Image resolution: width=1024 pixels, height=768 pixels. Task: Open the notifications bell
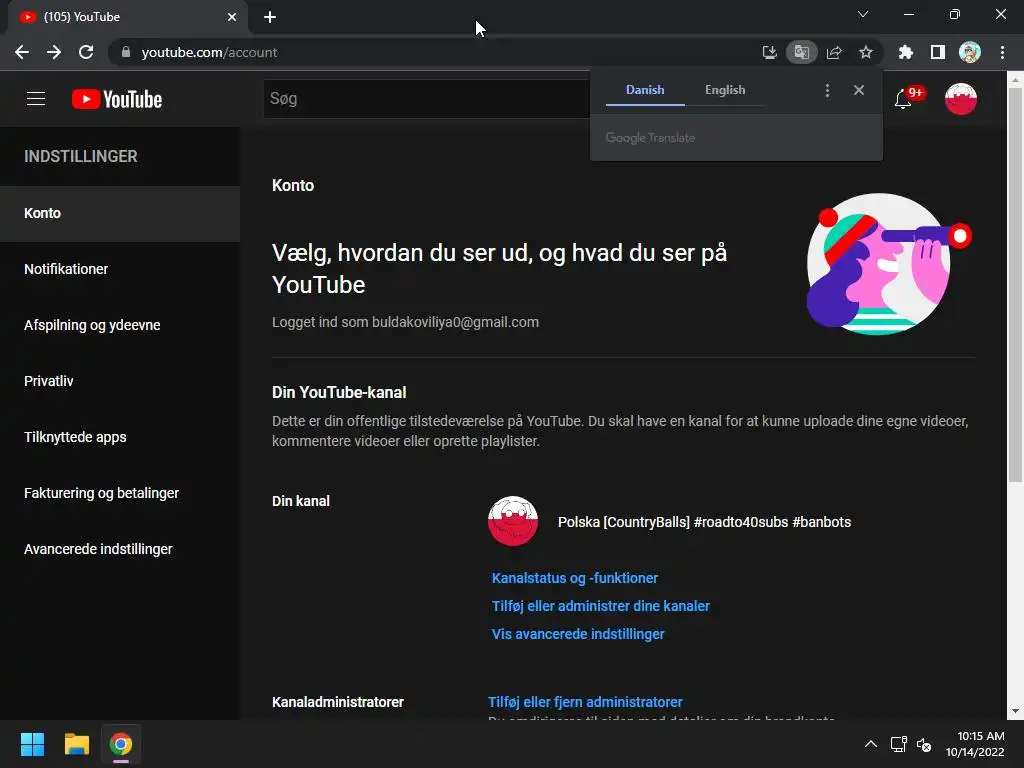pos(903,99)
